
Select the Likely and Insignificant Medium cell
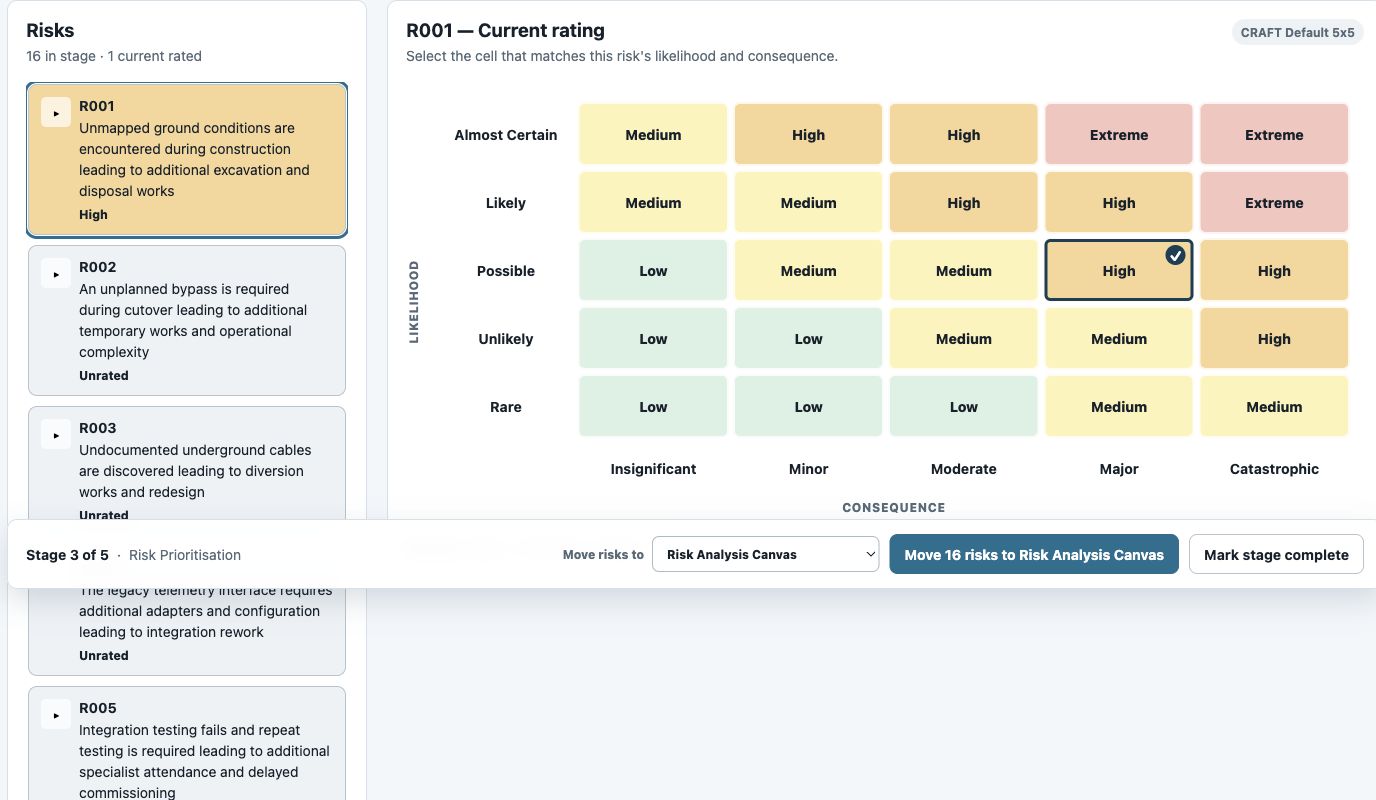(x=653, y=202)
